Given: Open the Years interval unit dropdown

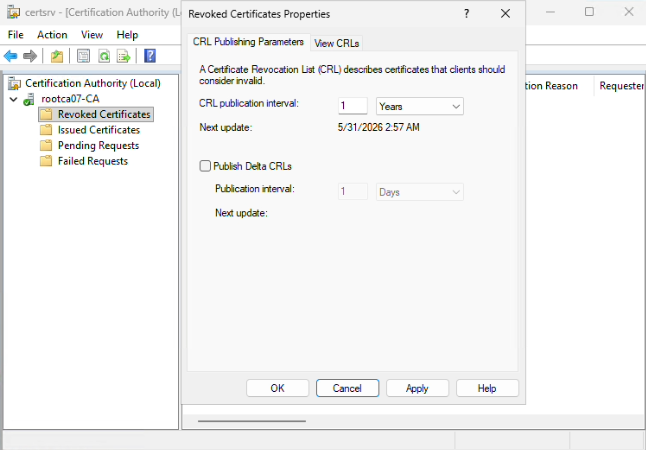Looking at the screenshot, I should [x=419, y=106].
